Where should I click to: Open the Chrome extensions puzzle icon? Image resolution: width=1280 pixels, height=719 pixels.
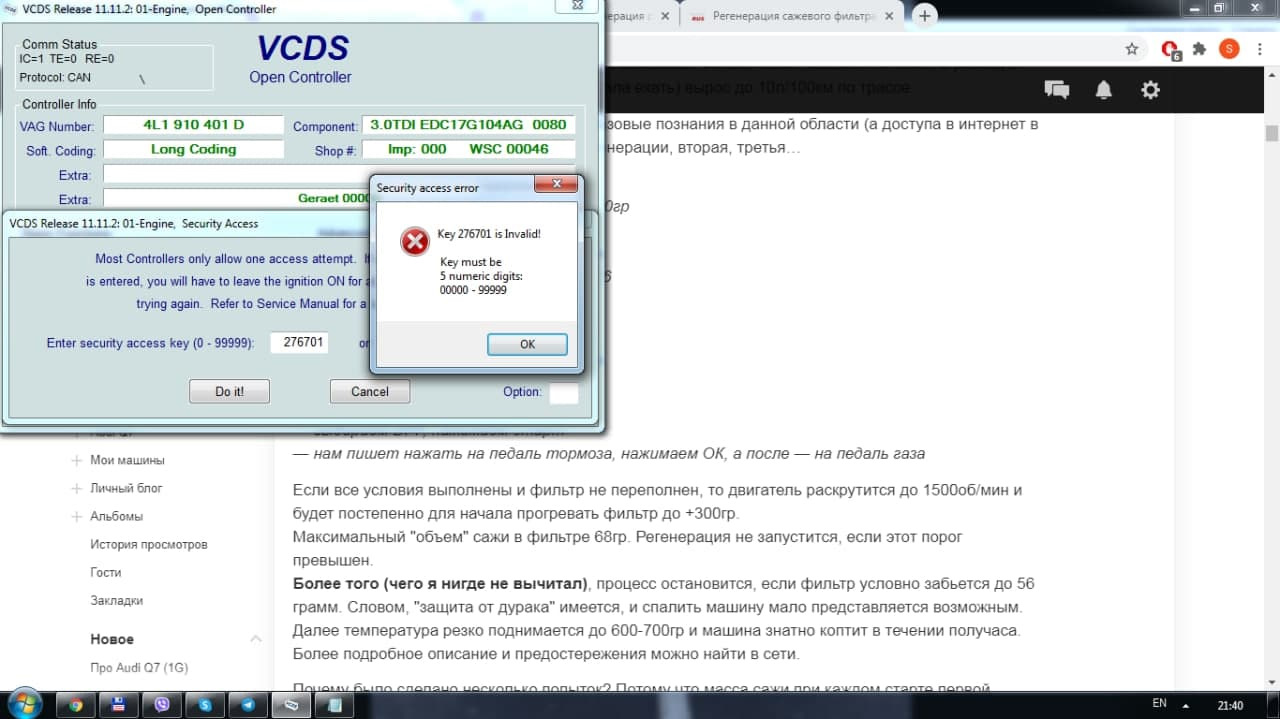coord(1200,49)
